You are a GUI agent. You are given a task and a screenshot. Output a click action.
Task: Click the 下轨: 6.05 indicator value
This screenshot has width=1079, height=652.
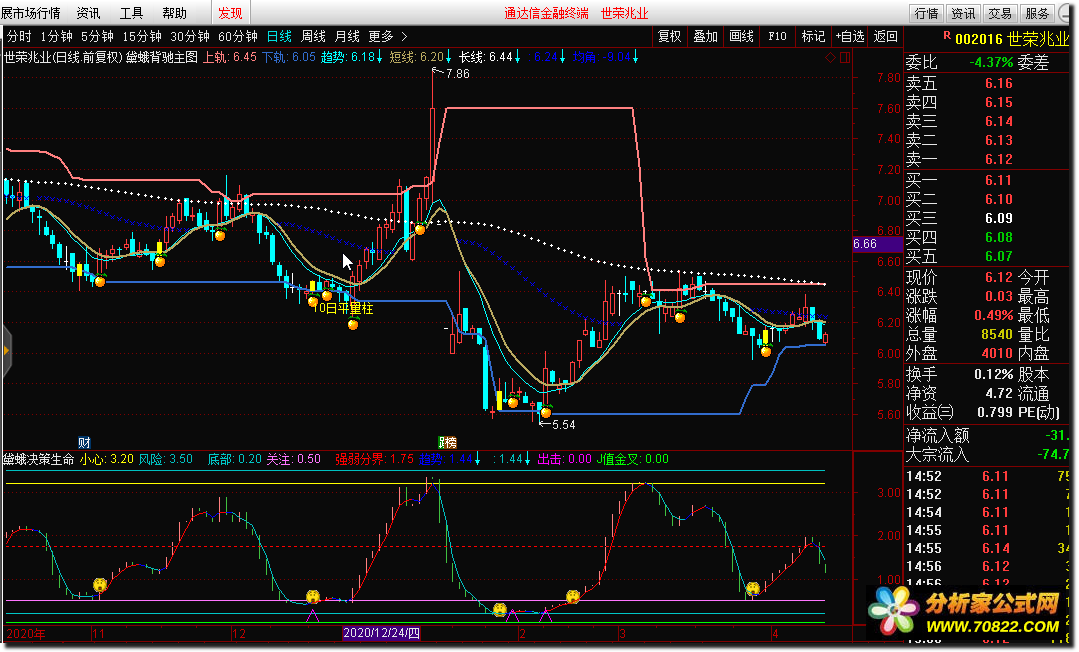[288, 57]
